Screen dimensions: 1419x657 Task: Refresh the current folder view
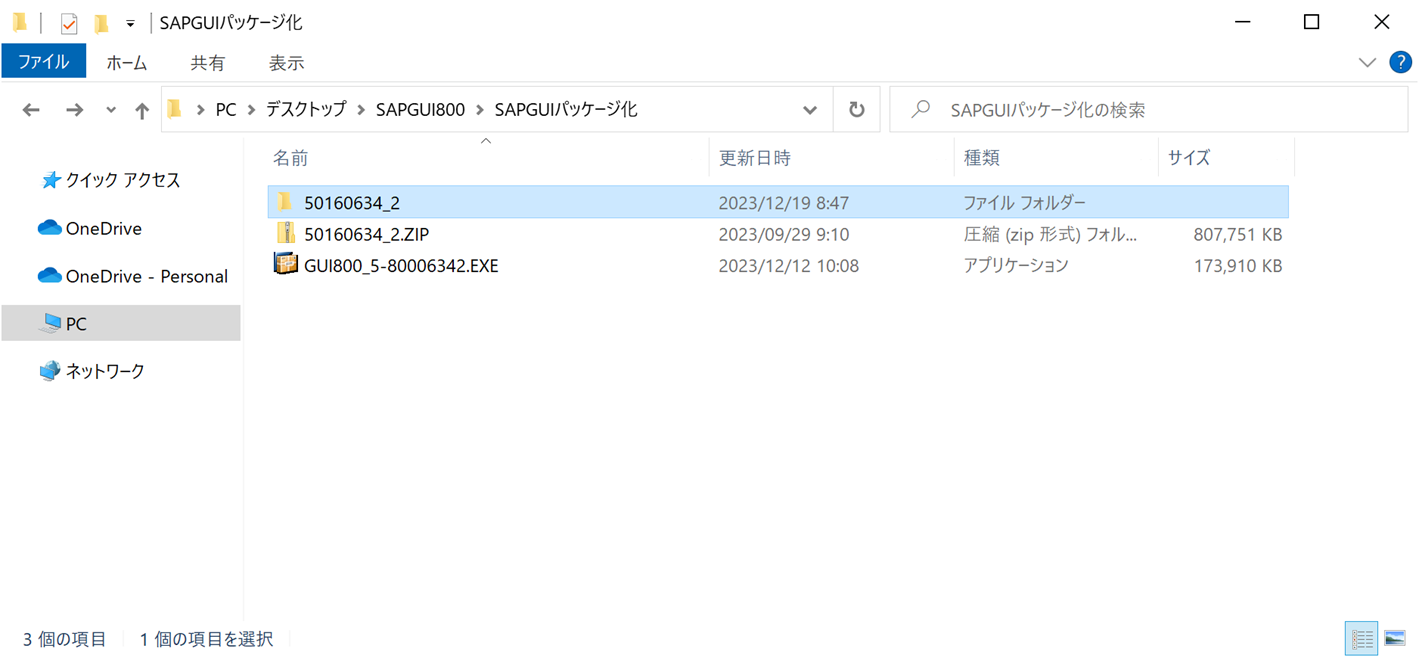857,110
